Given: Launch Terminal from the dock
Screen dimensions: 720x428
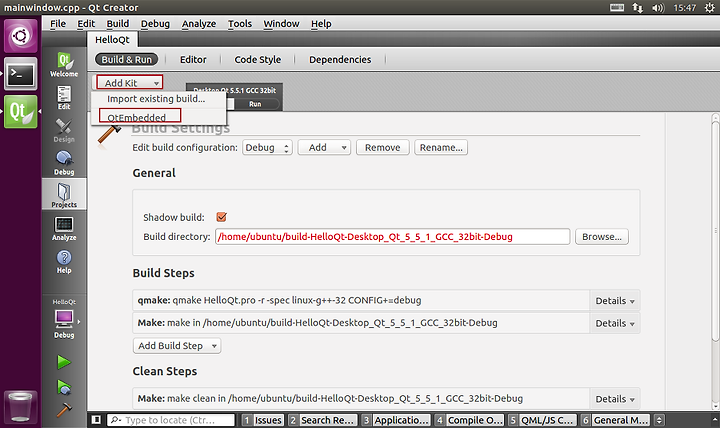Looking at the screenshot, I should (21, 73).
